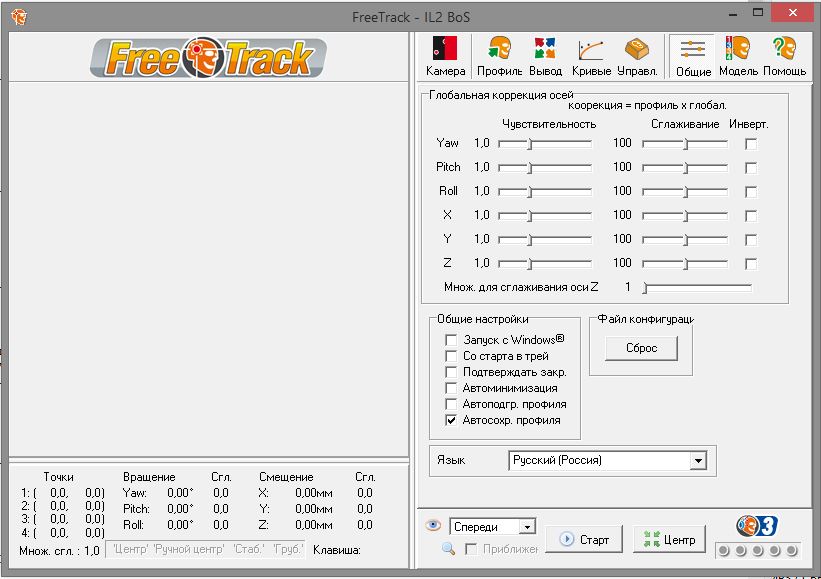Screen dimensions: 821x579
Task: Adjust the Pitch sensitivity slider
Action: click(x=545, y=168)
